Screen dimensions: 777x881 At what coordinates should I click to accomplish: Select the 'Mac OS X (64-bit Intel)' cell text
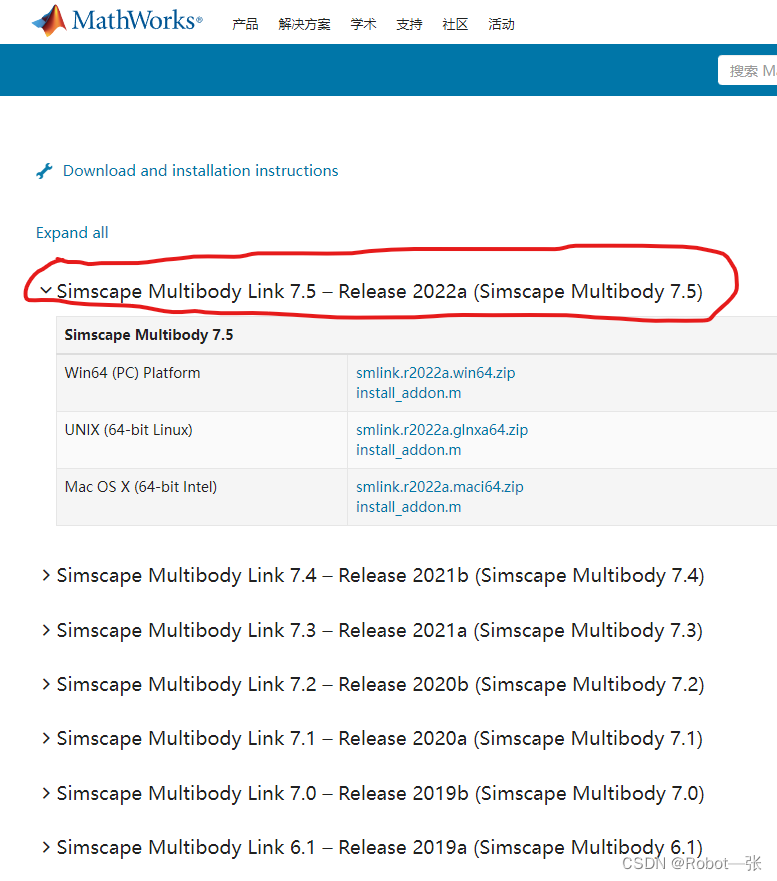(141, 487)
